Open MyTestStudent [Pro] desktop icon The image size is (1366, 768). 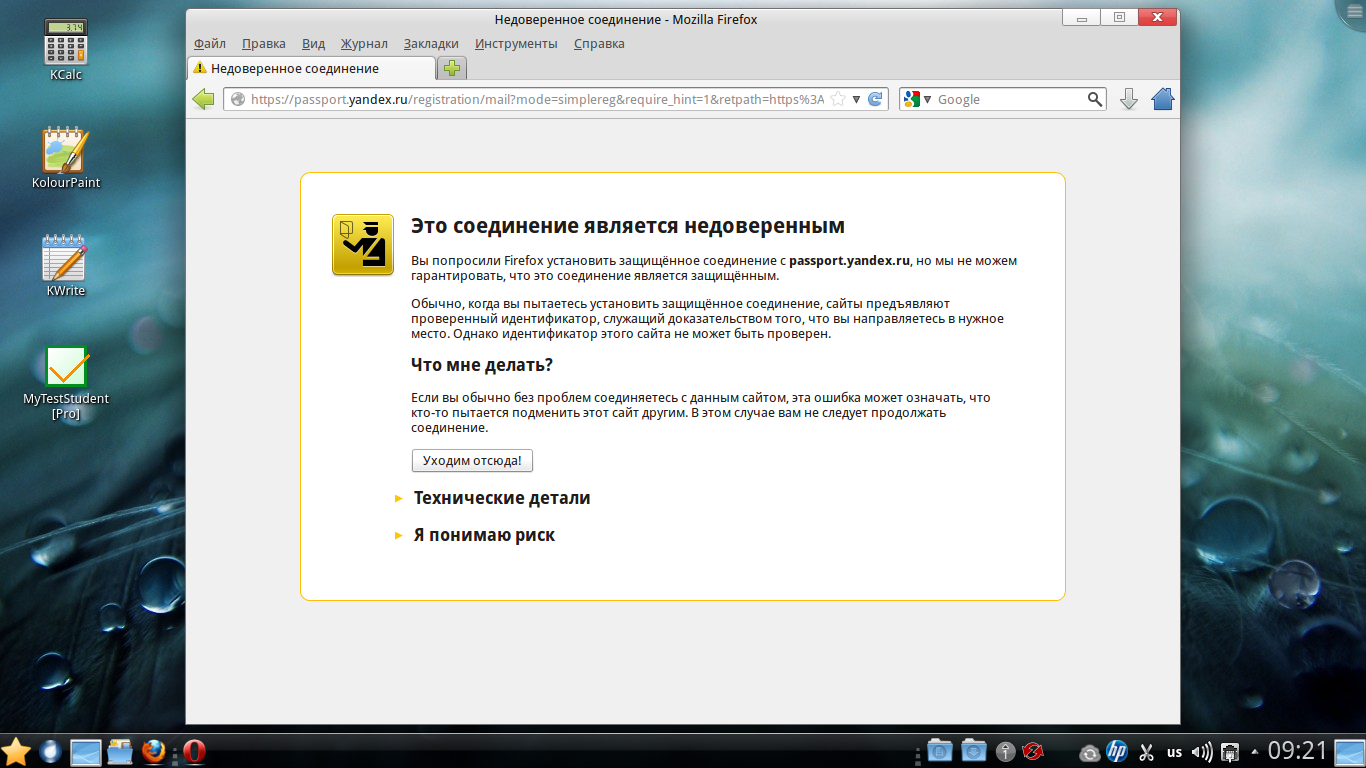(66, 382)
